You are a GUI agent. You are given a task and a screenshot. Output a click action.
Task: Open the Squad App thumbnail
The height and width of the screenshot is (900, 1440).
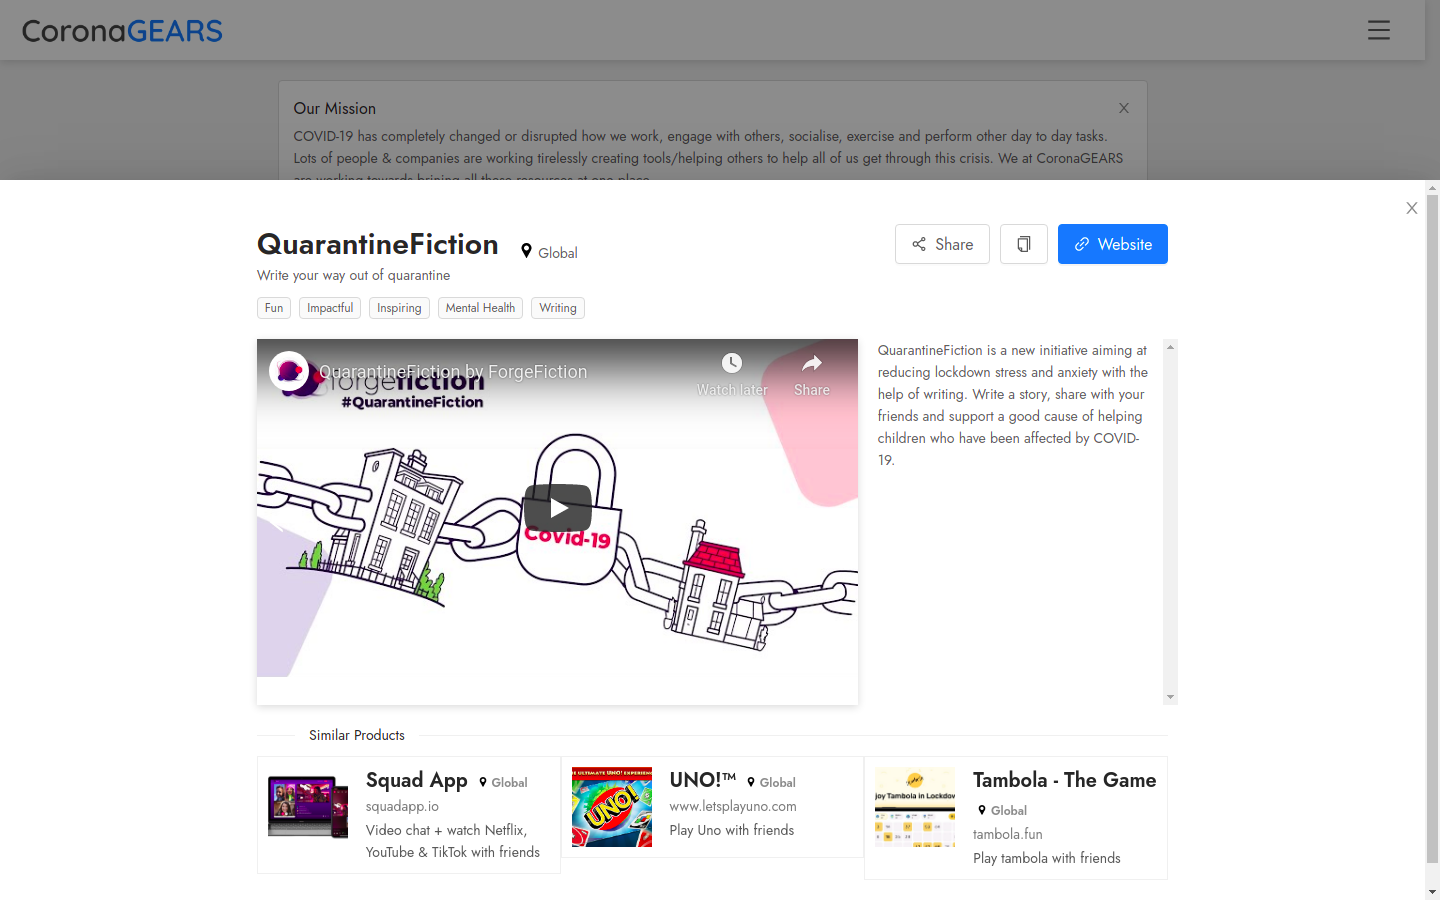(308, 807)
